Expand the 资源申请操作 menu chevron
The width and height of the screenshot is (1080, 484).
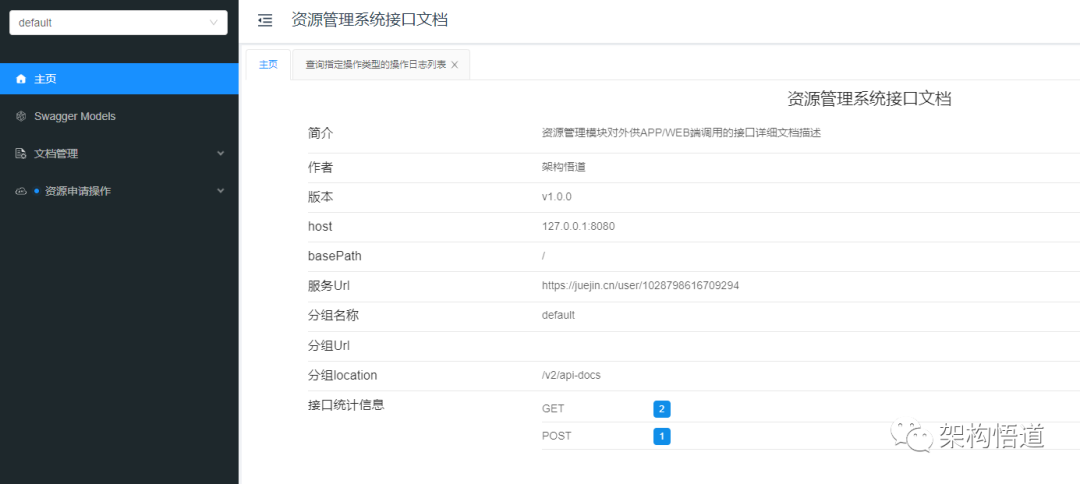220,191
